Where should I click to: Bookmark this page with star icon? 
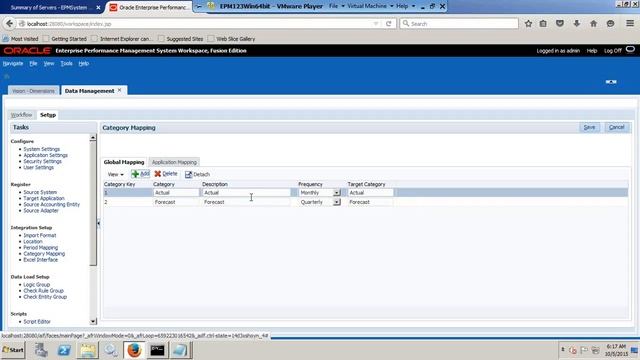pos(528,24)
